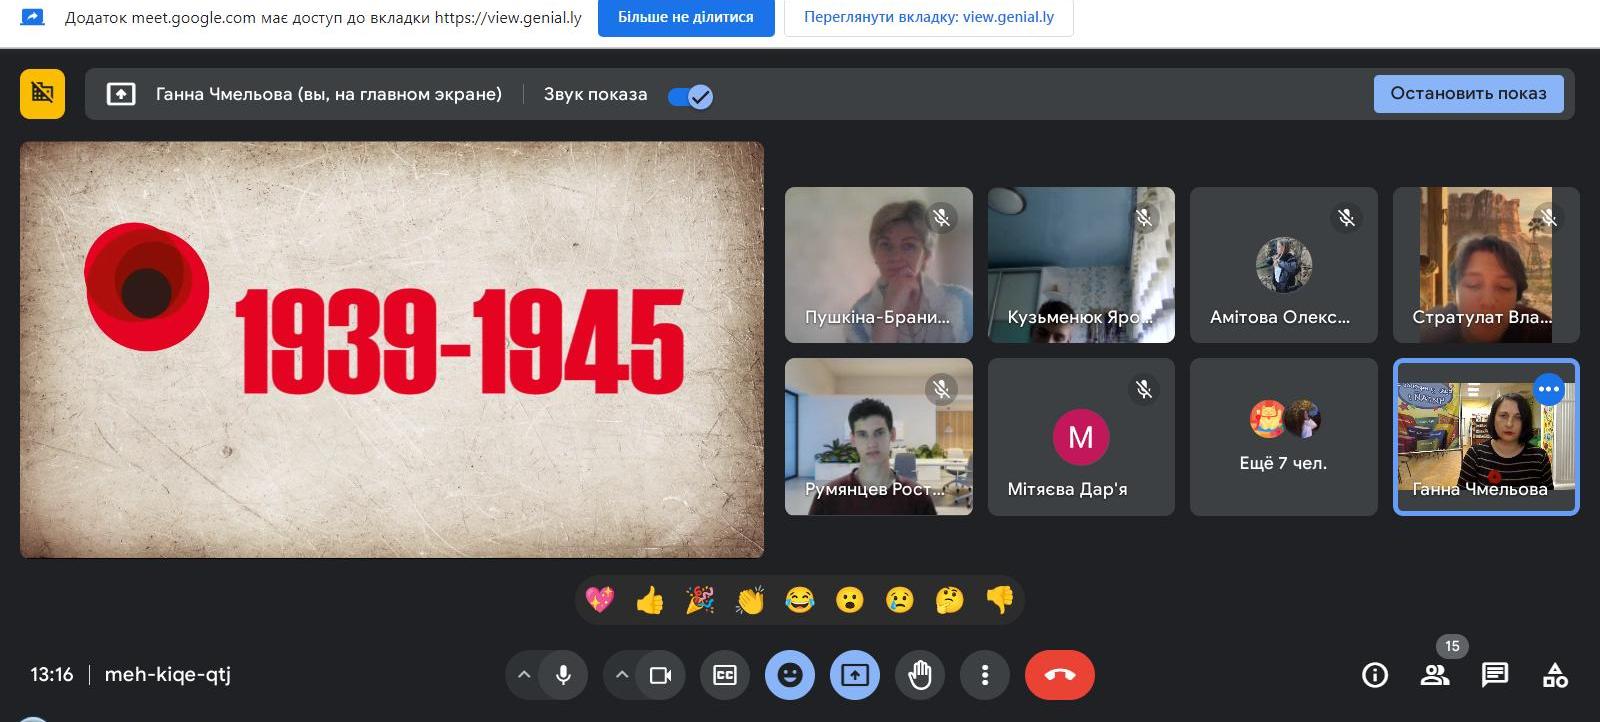This screenshot has height=722, width=1600.
Task: Send the thumbs up reaction emoji
Action: (x=650, y=600)
